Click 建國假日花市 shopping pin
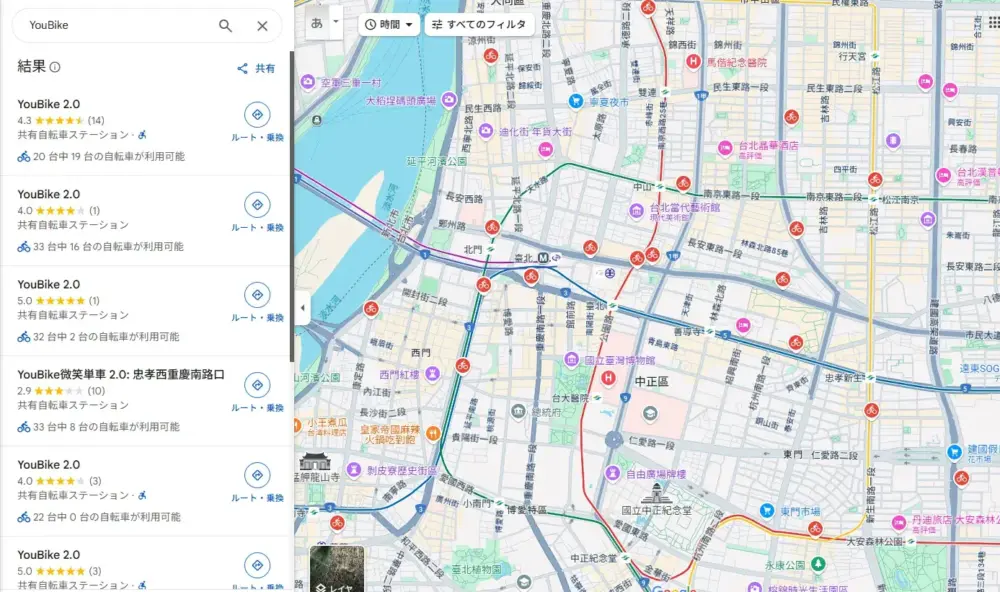This screenshot has width=1000, height=592. (x=954, y=452)
